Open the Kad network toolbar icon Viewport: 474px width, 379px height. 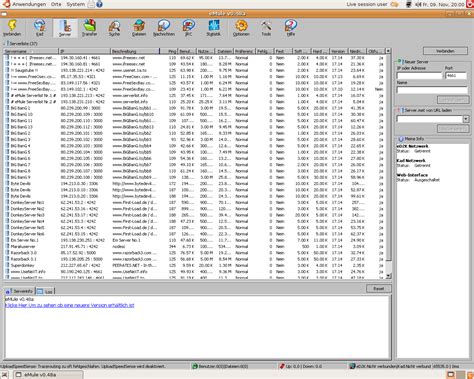(40, 28)
